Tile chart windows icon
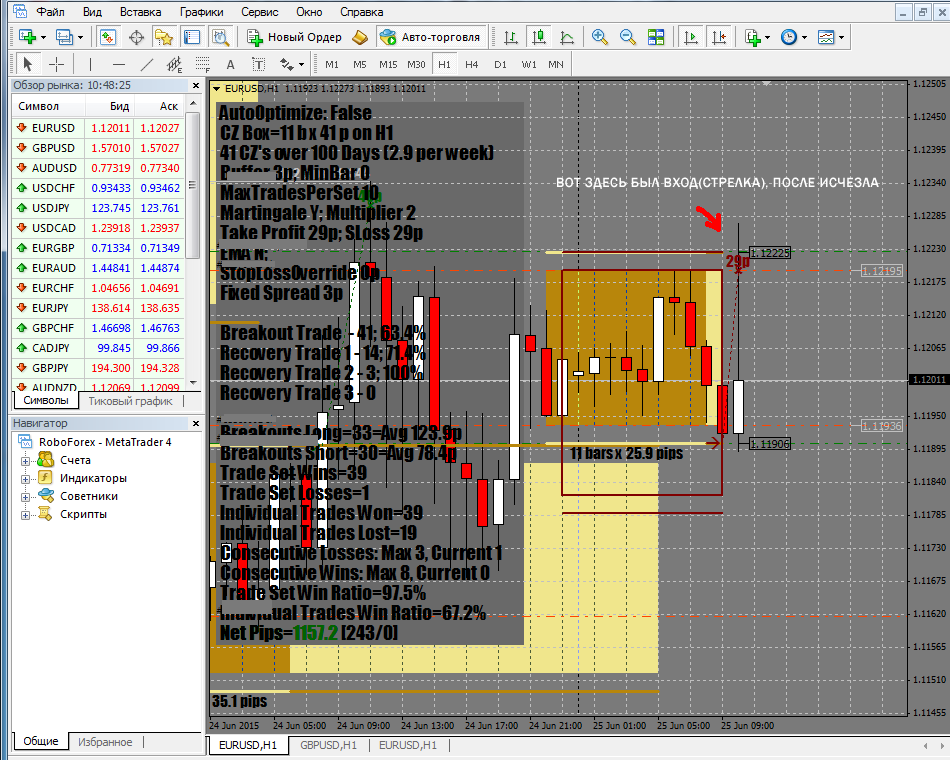The width and height of the screenshot is (950, 760). pyautogui.click(x=656, y=37)
